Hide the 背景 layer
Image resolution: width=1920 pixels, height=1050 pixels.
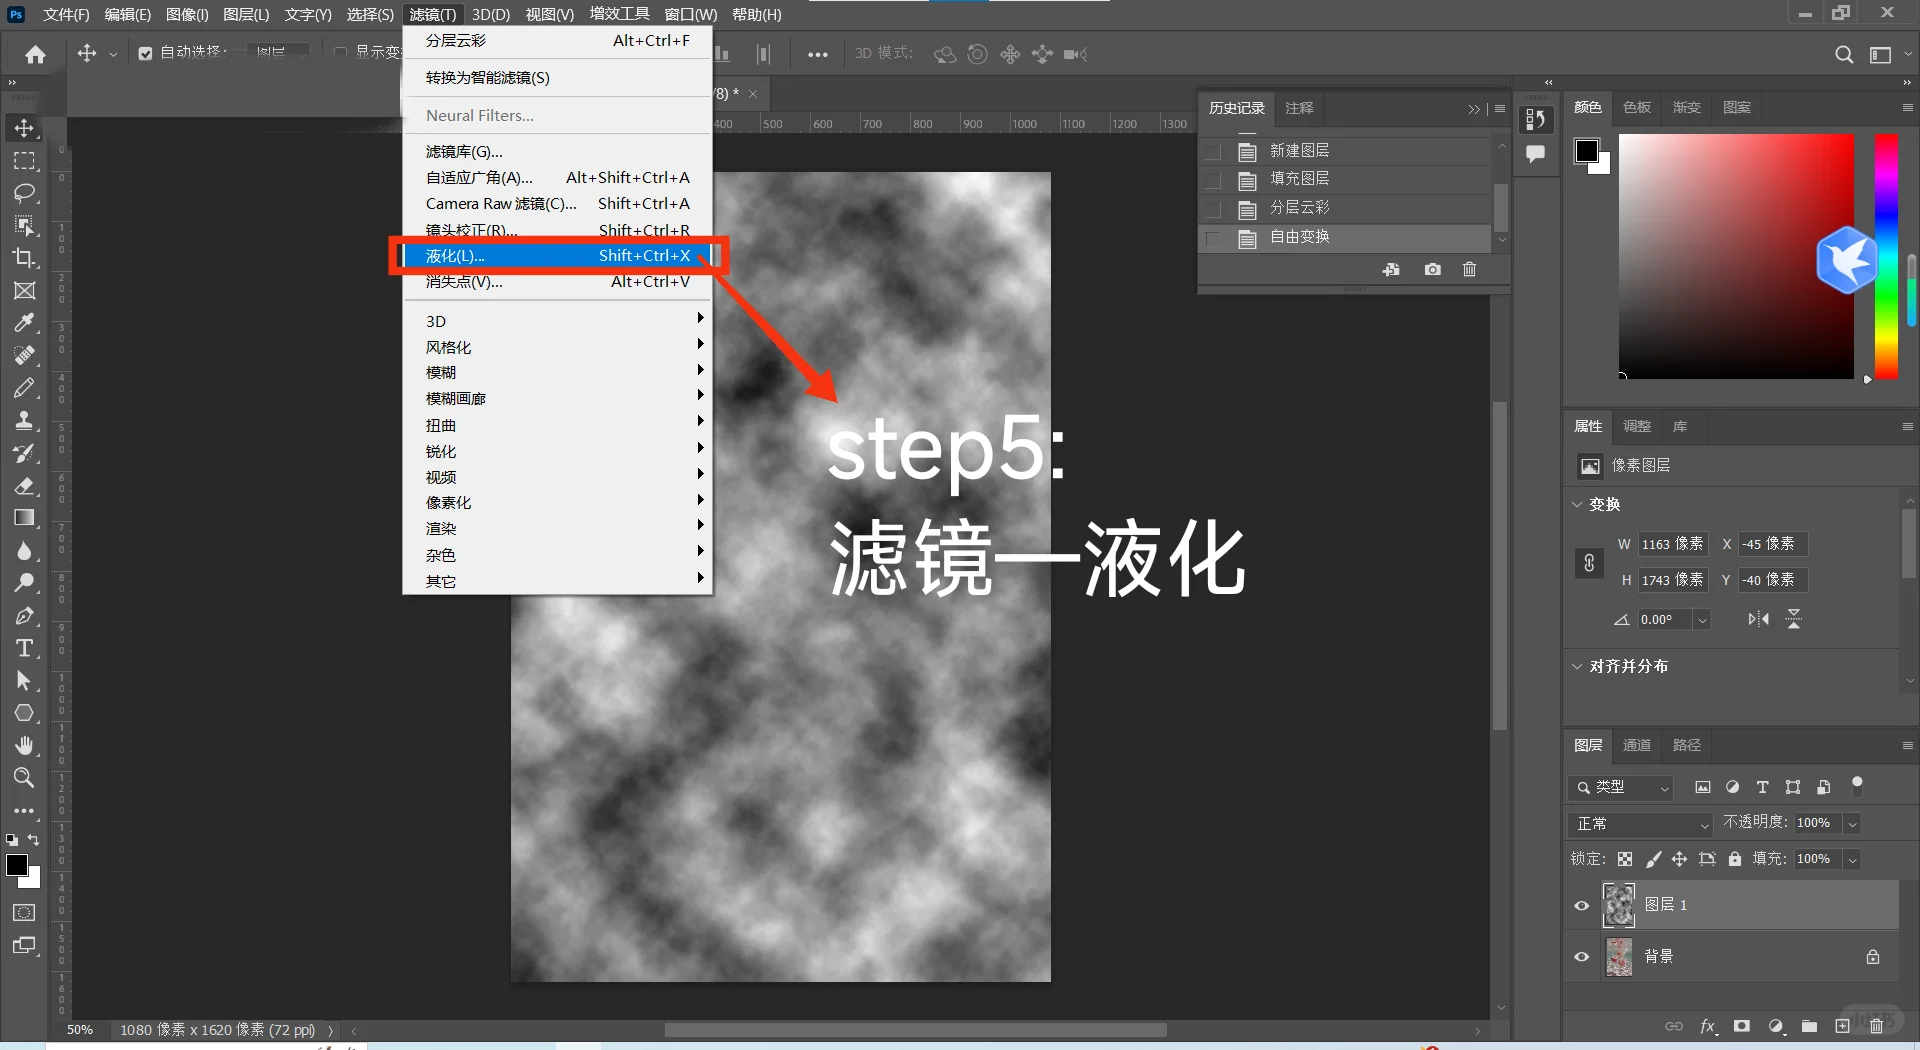pyautogui.click(x=1581, y=957)
